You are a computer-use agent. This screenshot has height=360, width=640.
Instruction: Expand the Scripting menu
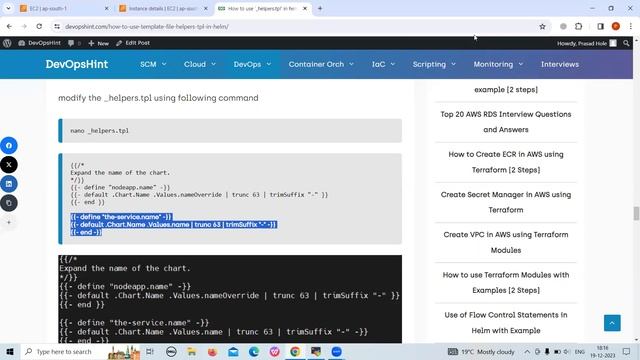pos(434,64)
